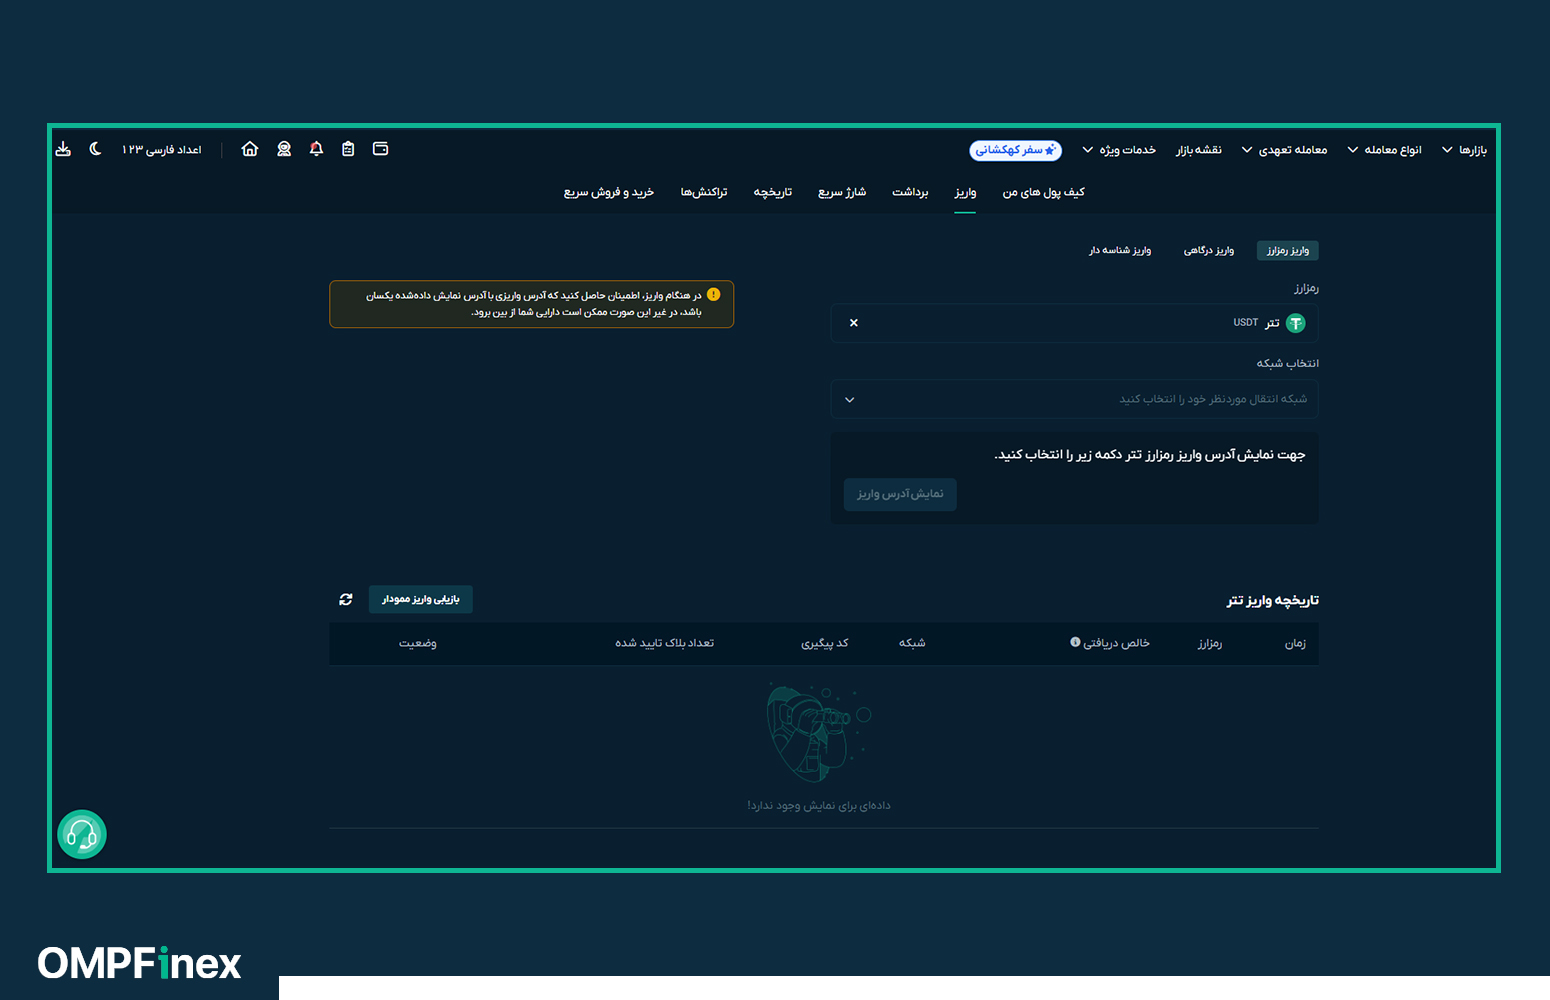This screenshot has width=1550, height=1000.
Task: Click the currency field showing تتر USDT
Action: (1074, 323)
